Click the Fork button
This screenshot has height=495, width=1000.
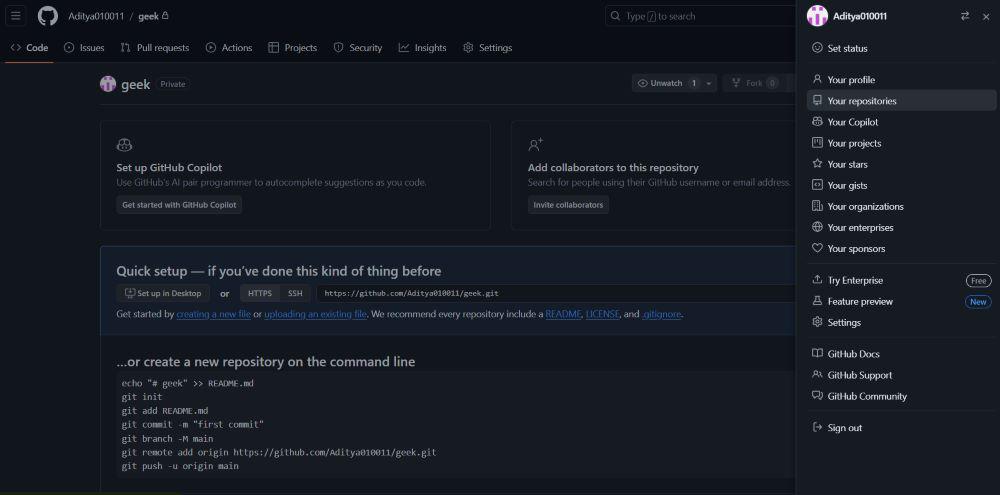(754, 83)
